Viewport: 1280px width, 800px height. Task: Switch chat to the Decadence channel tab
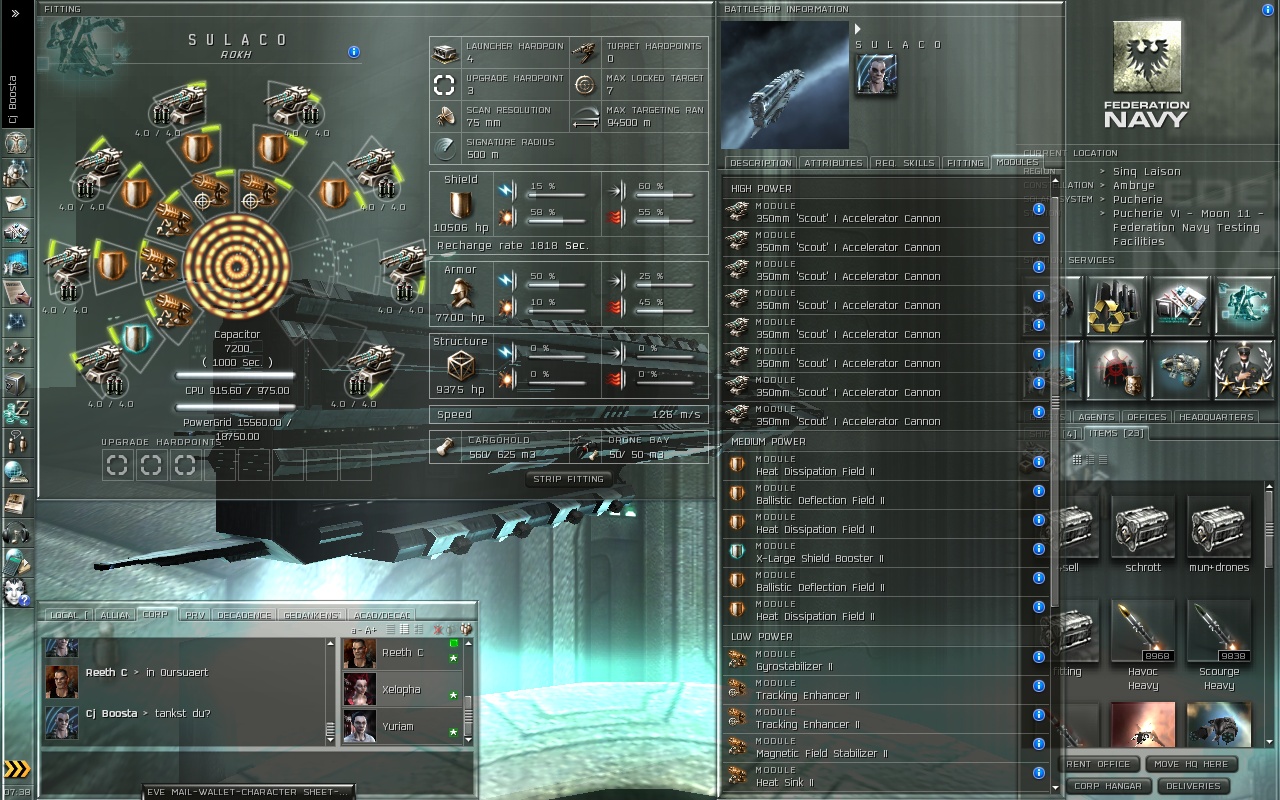(x=244, y=615)
